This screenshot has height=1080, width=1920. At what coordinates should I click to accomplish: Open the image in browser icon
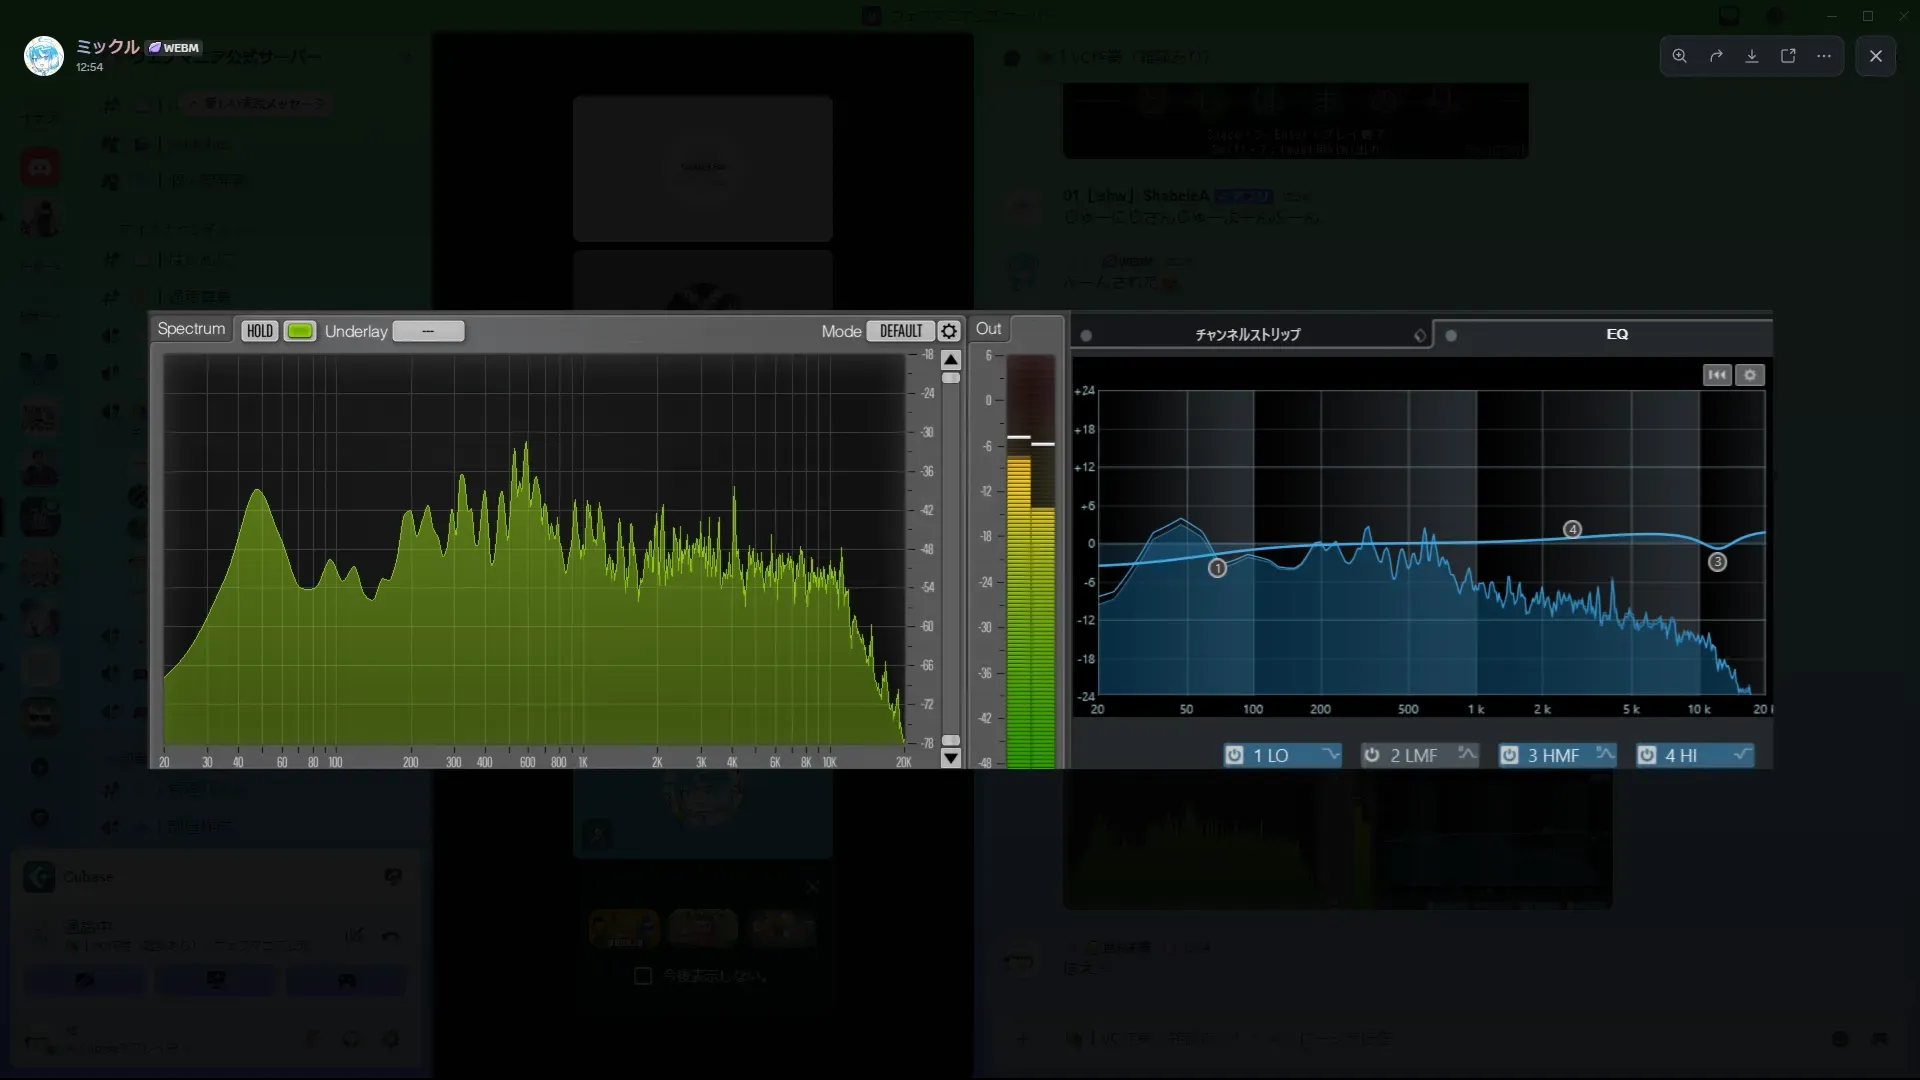(x=1788, y=56)
